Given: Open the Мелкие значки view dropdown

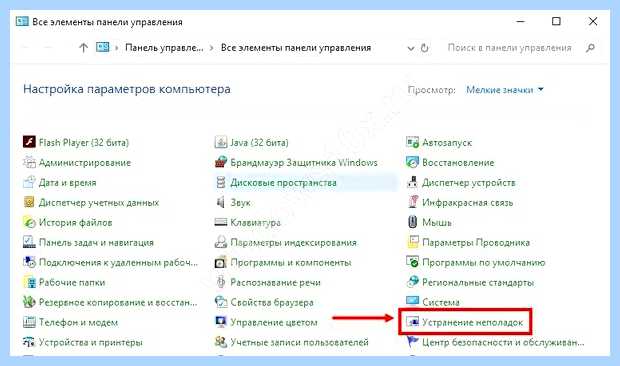Looking at the screenshot, I should click(505, 90).
